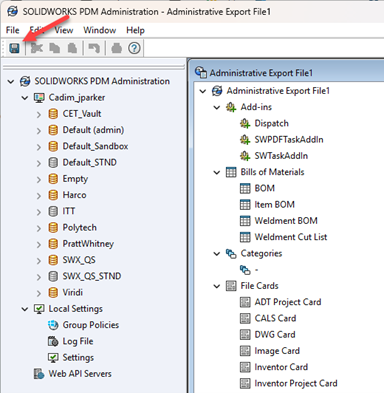Click the Paste toolbar icon

click(x=72, y=48)
